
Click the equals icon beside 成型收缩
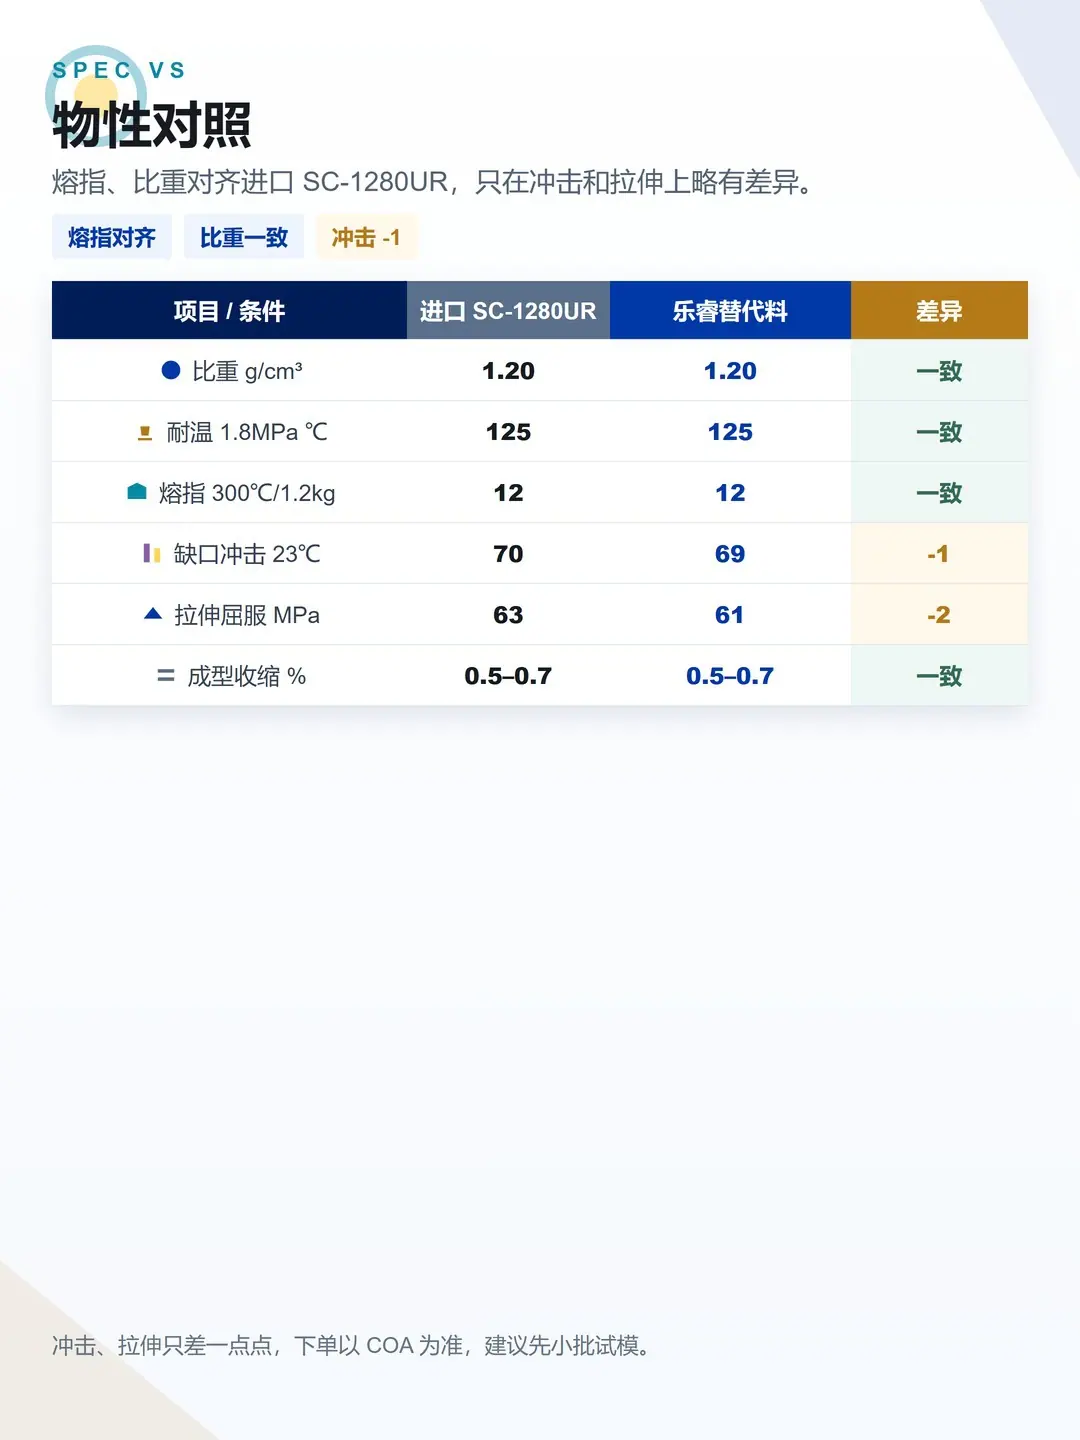166,676
